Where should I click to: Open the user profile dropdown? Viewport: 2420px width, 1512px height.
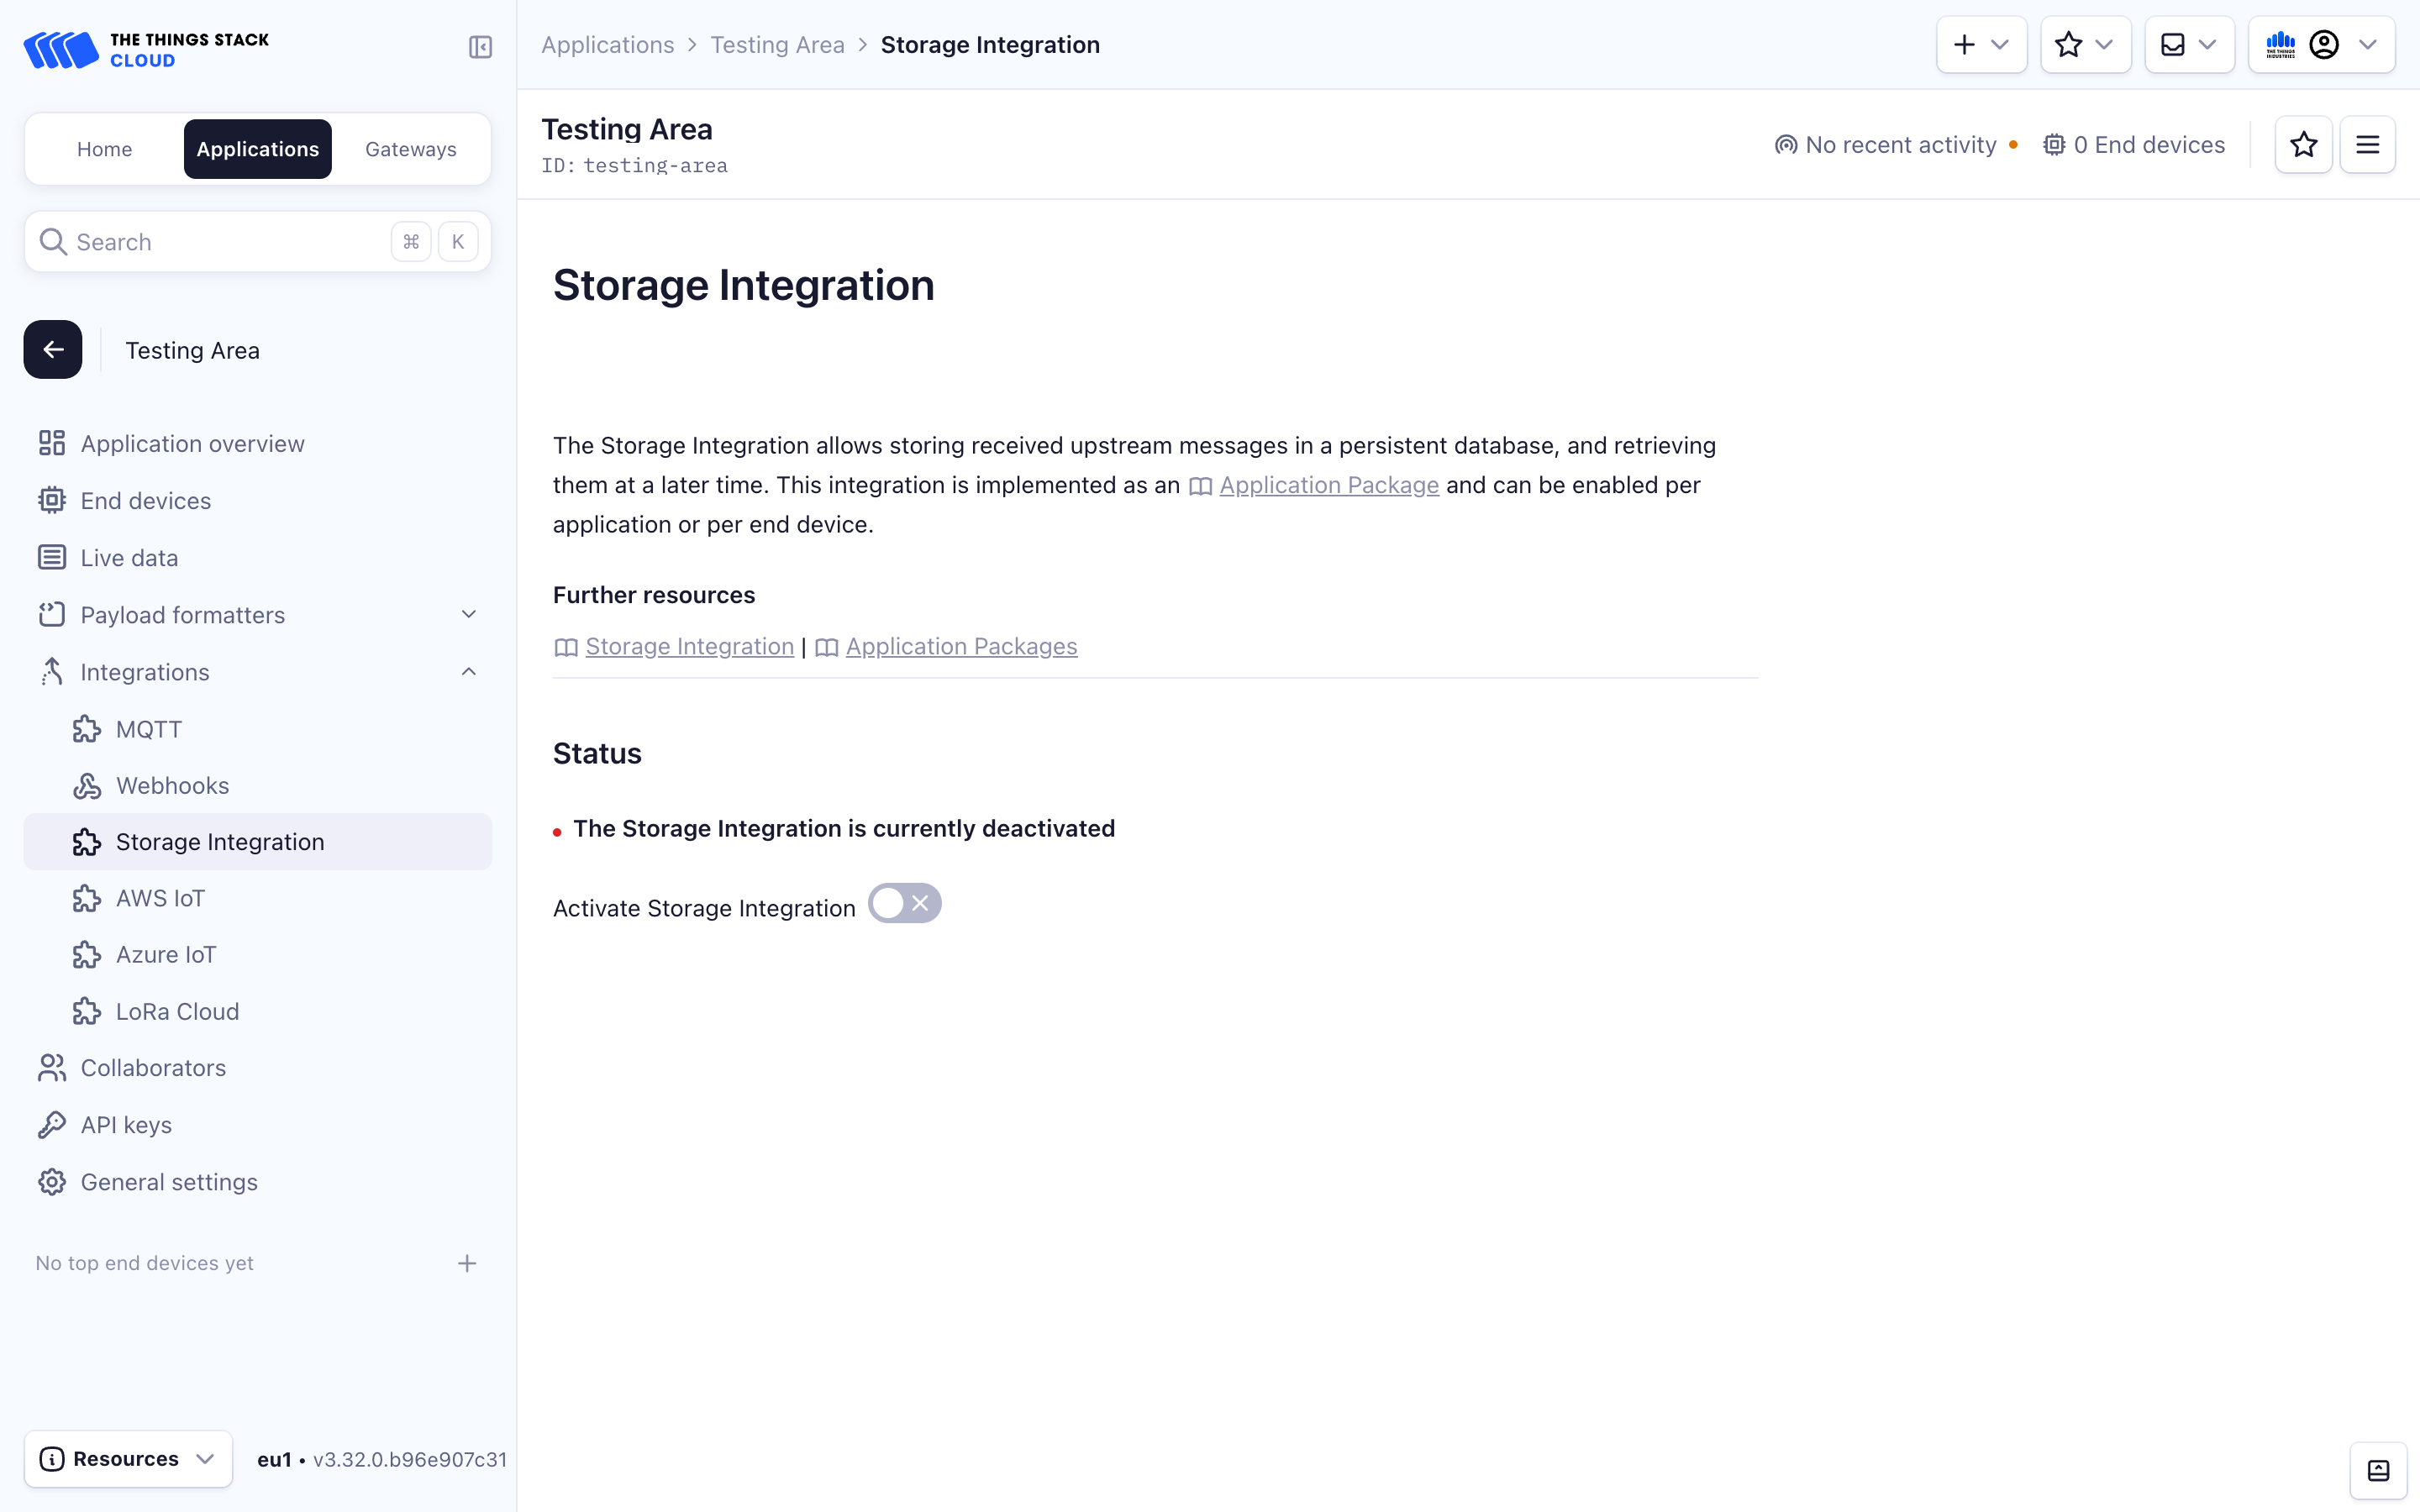click(2322, 45)
